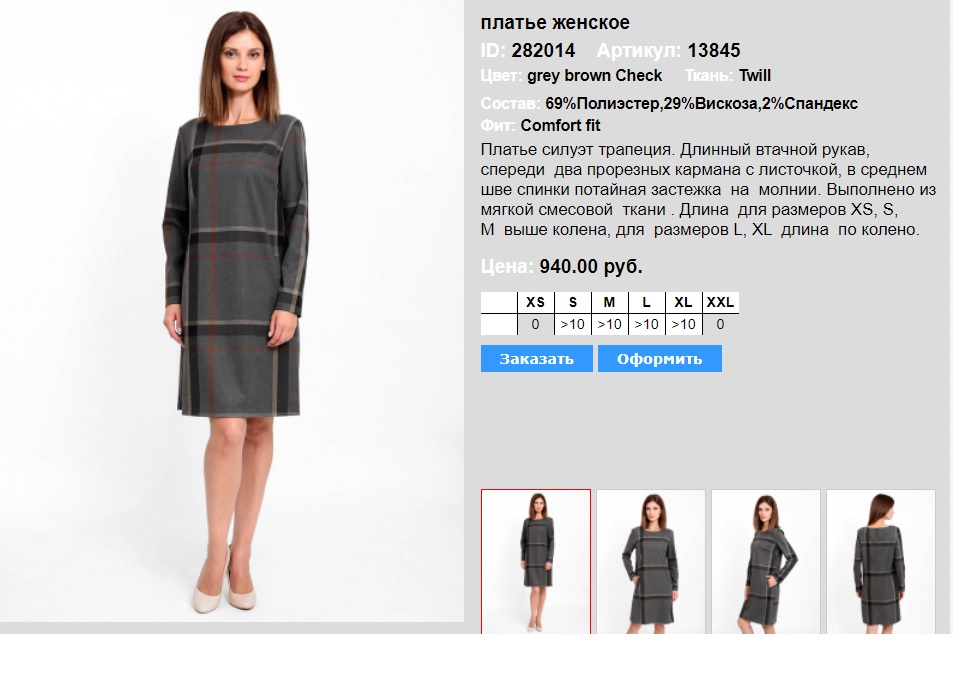
Task: Open the second thumbnail with hands in pockets
Action: pyautogui.click(x=650, y=561)
